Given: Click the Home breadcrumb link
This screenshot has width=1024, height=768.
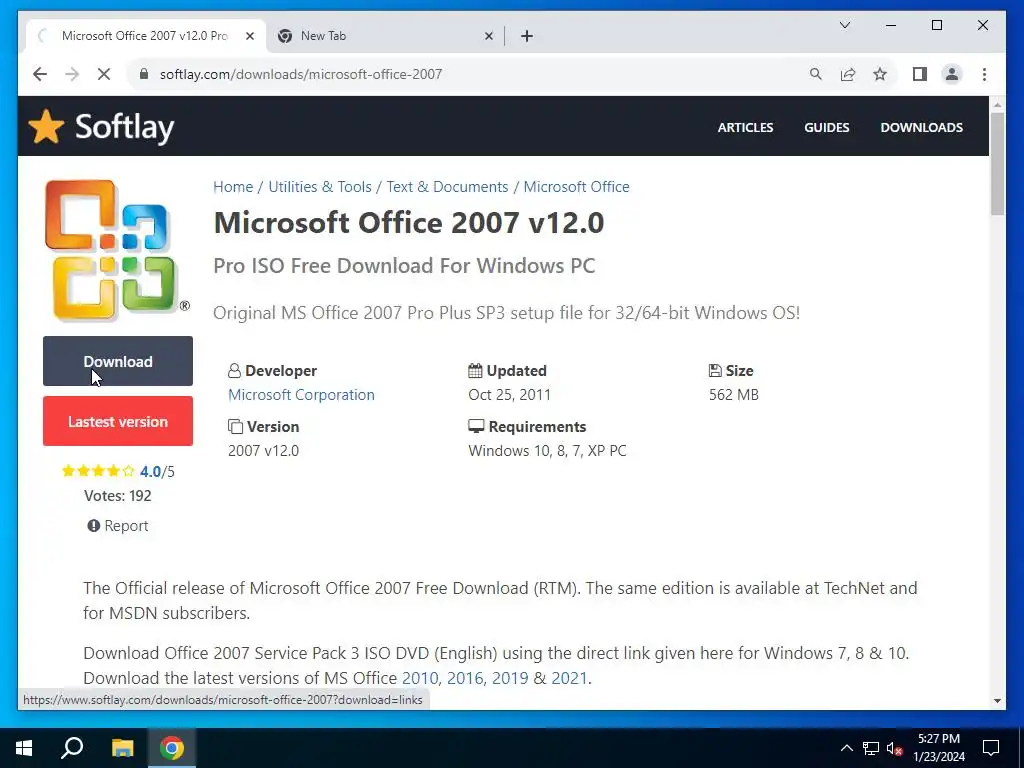Looking at the screenshot, I should (232, 187).
